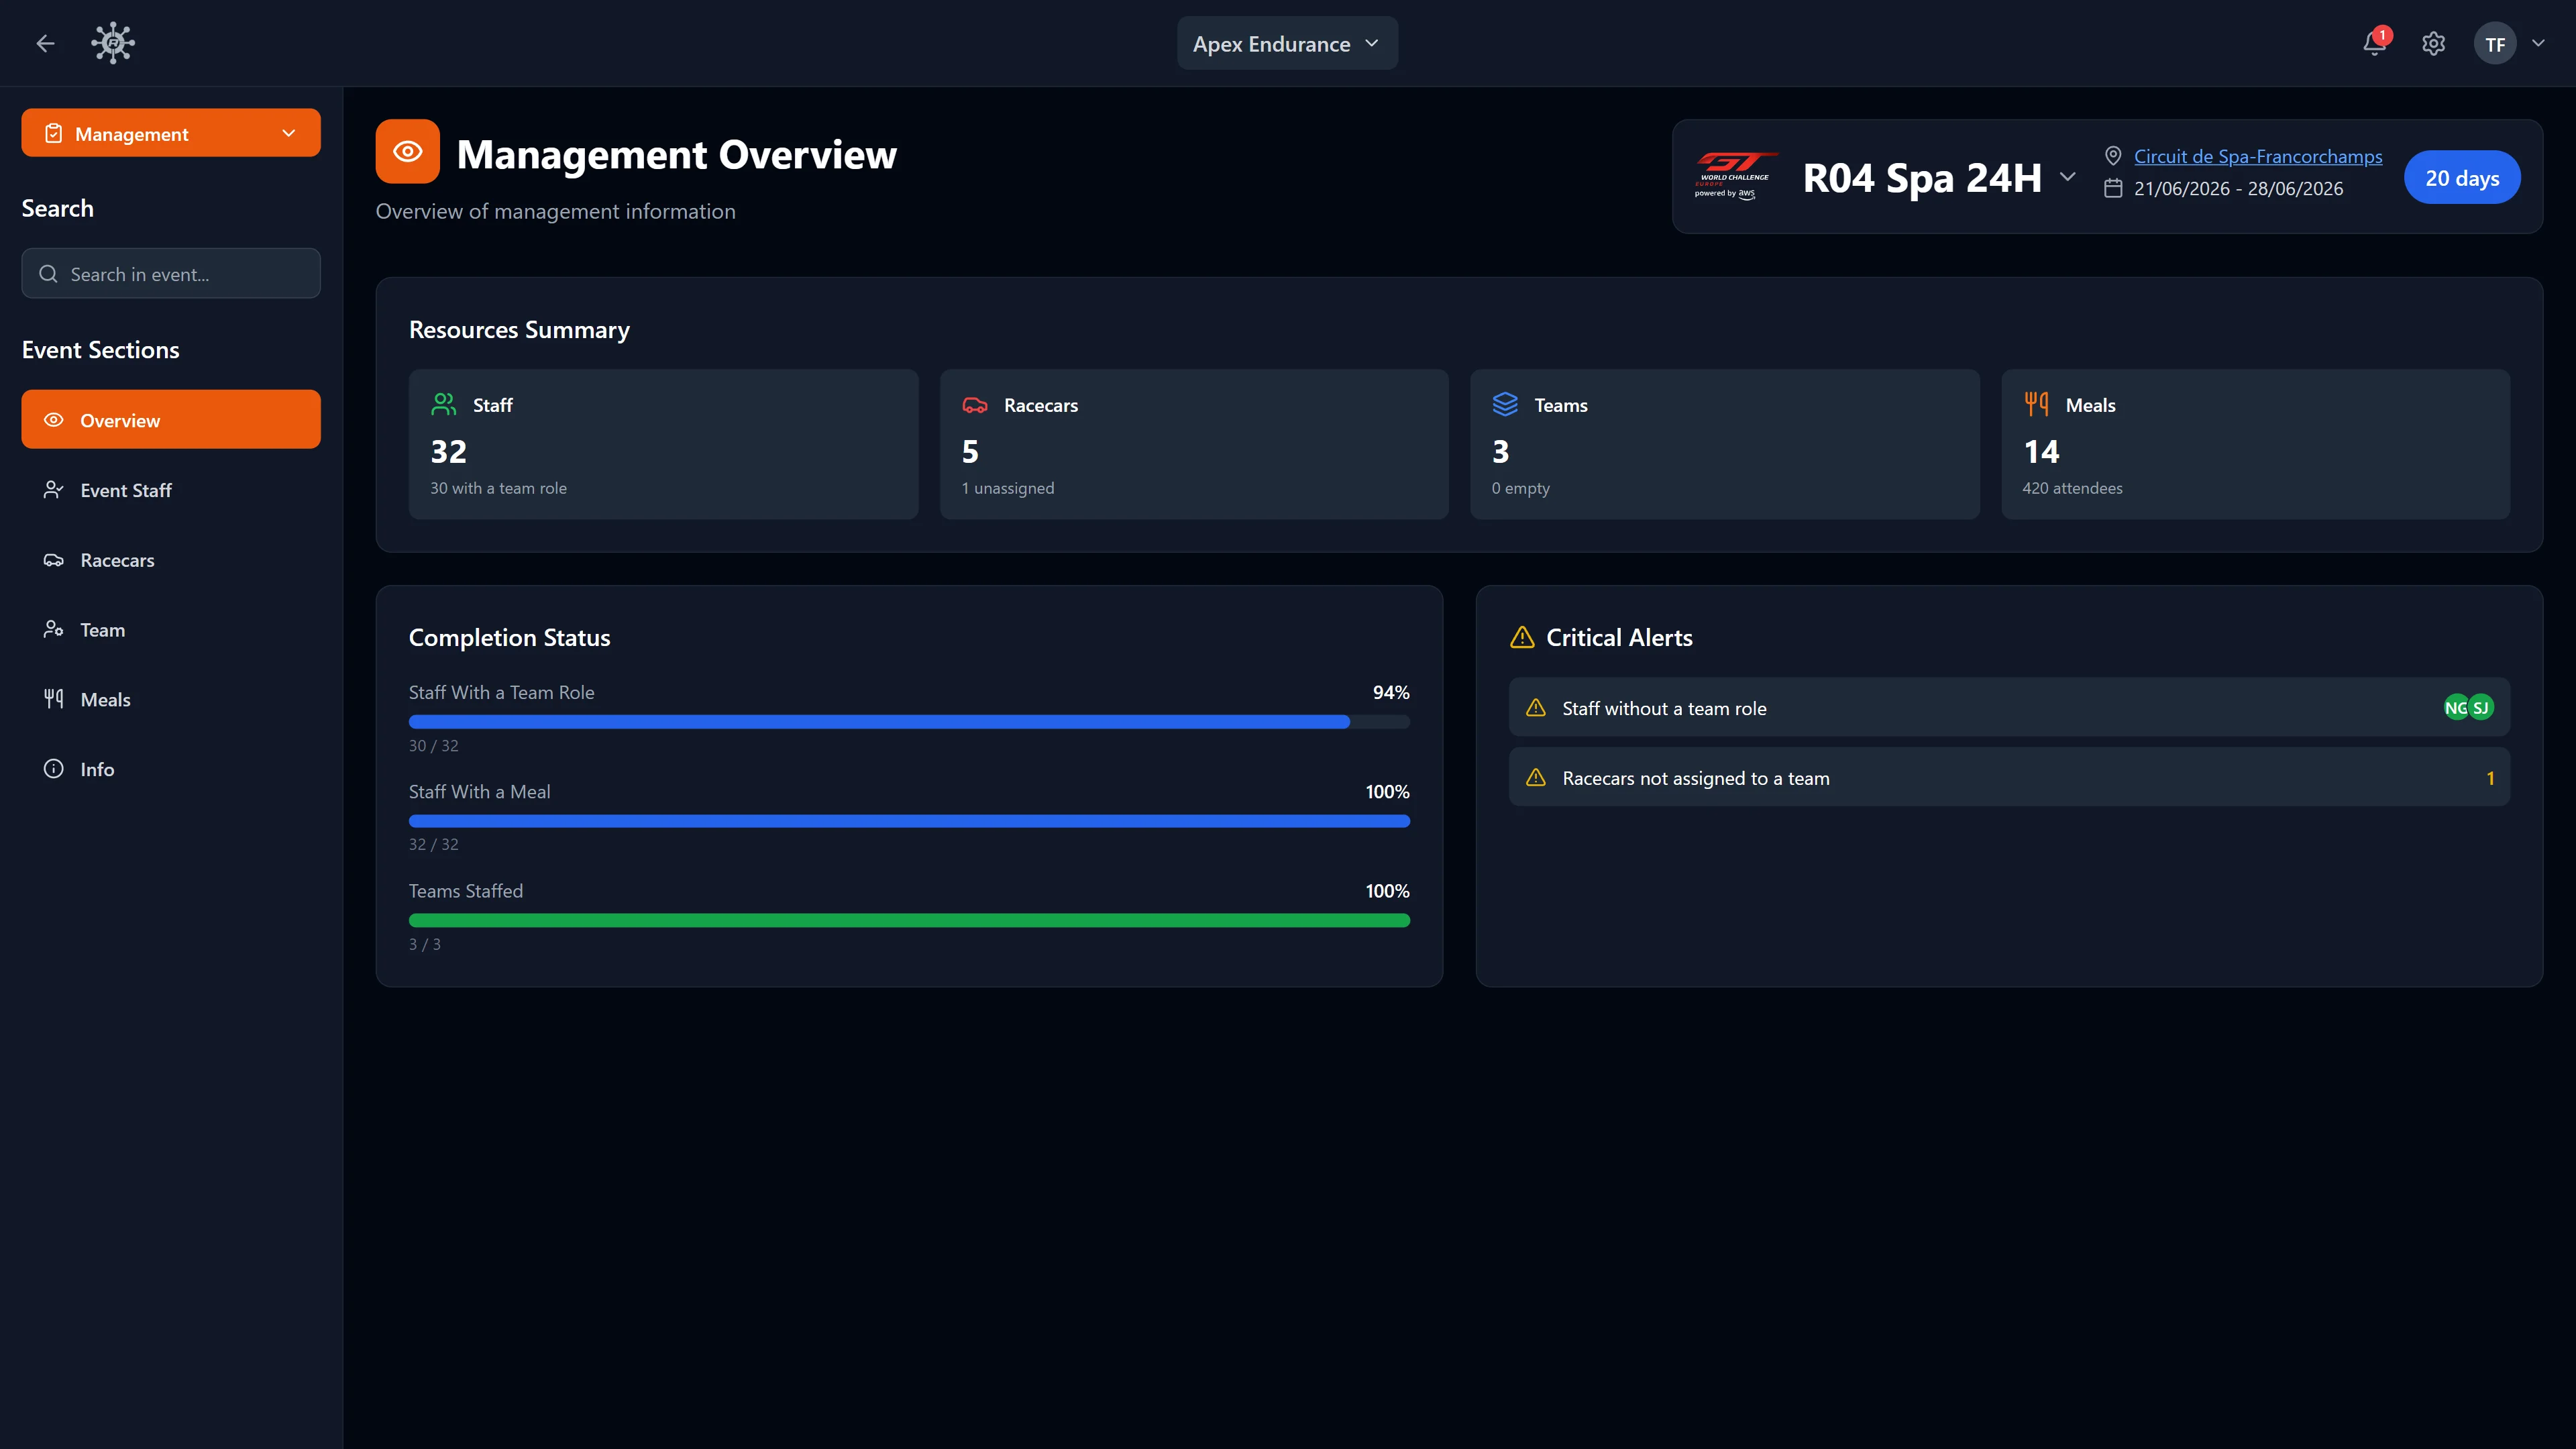Open the Staff without a team role alert
Viewport: 2576px width, 1449px height.
pos(2009,707)
